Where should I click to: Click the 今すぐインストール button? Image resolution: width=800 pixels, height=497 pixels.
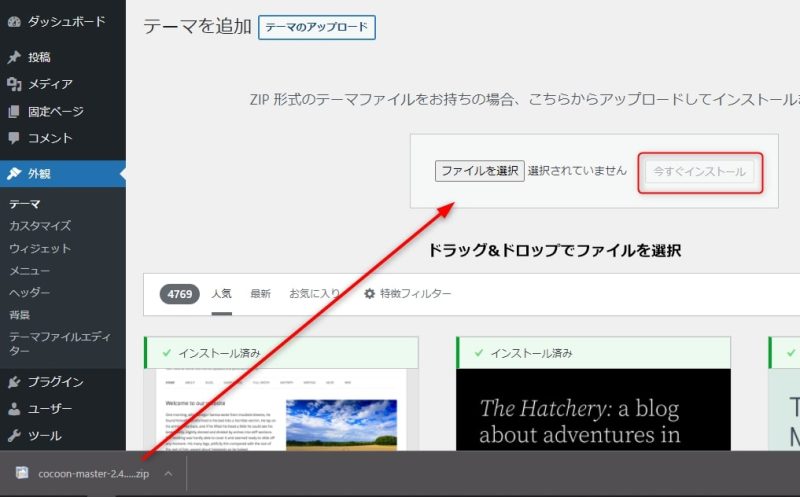coord(699,172)
